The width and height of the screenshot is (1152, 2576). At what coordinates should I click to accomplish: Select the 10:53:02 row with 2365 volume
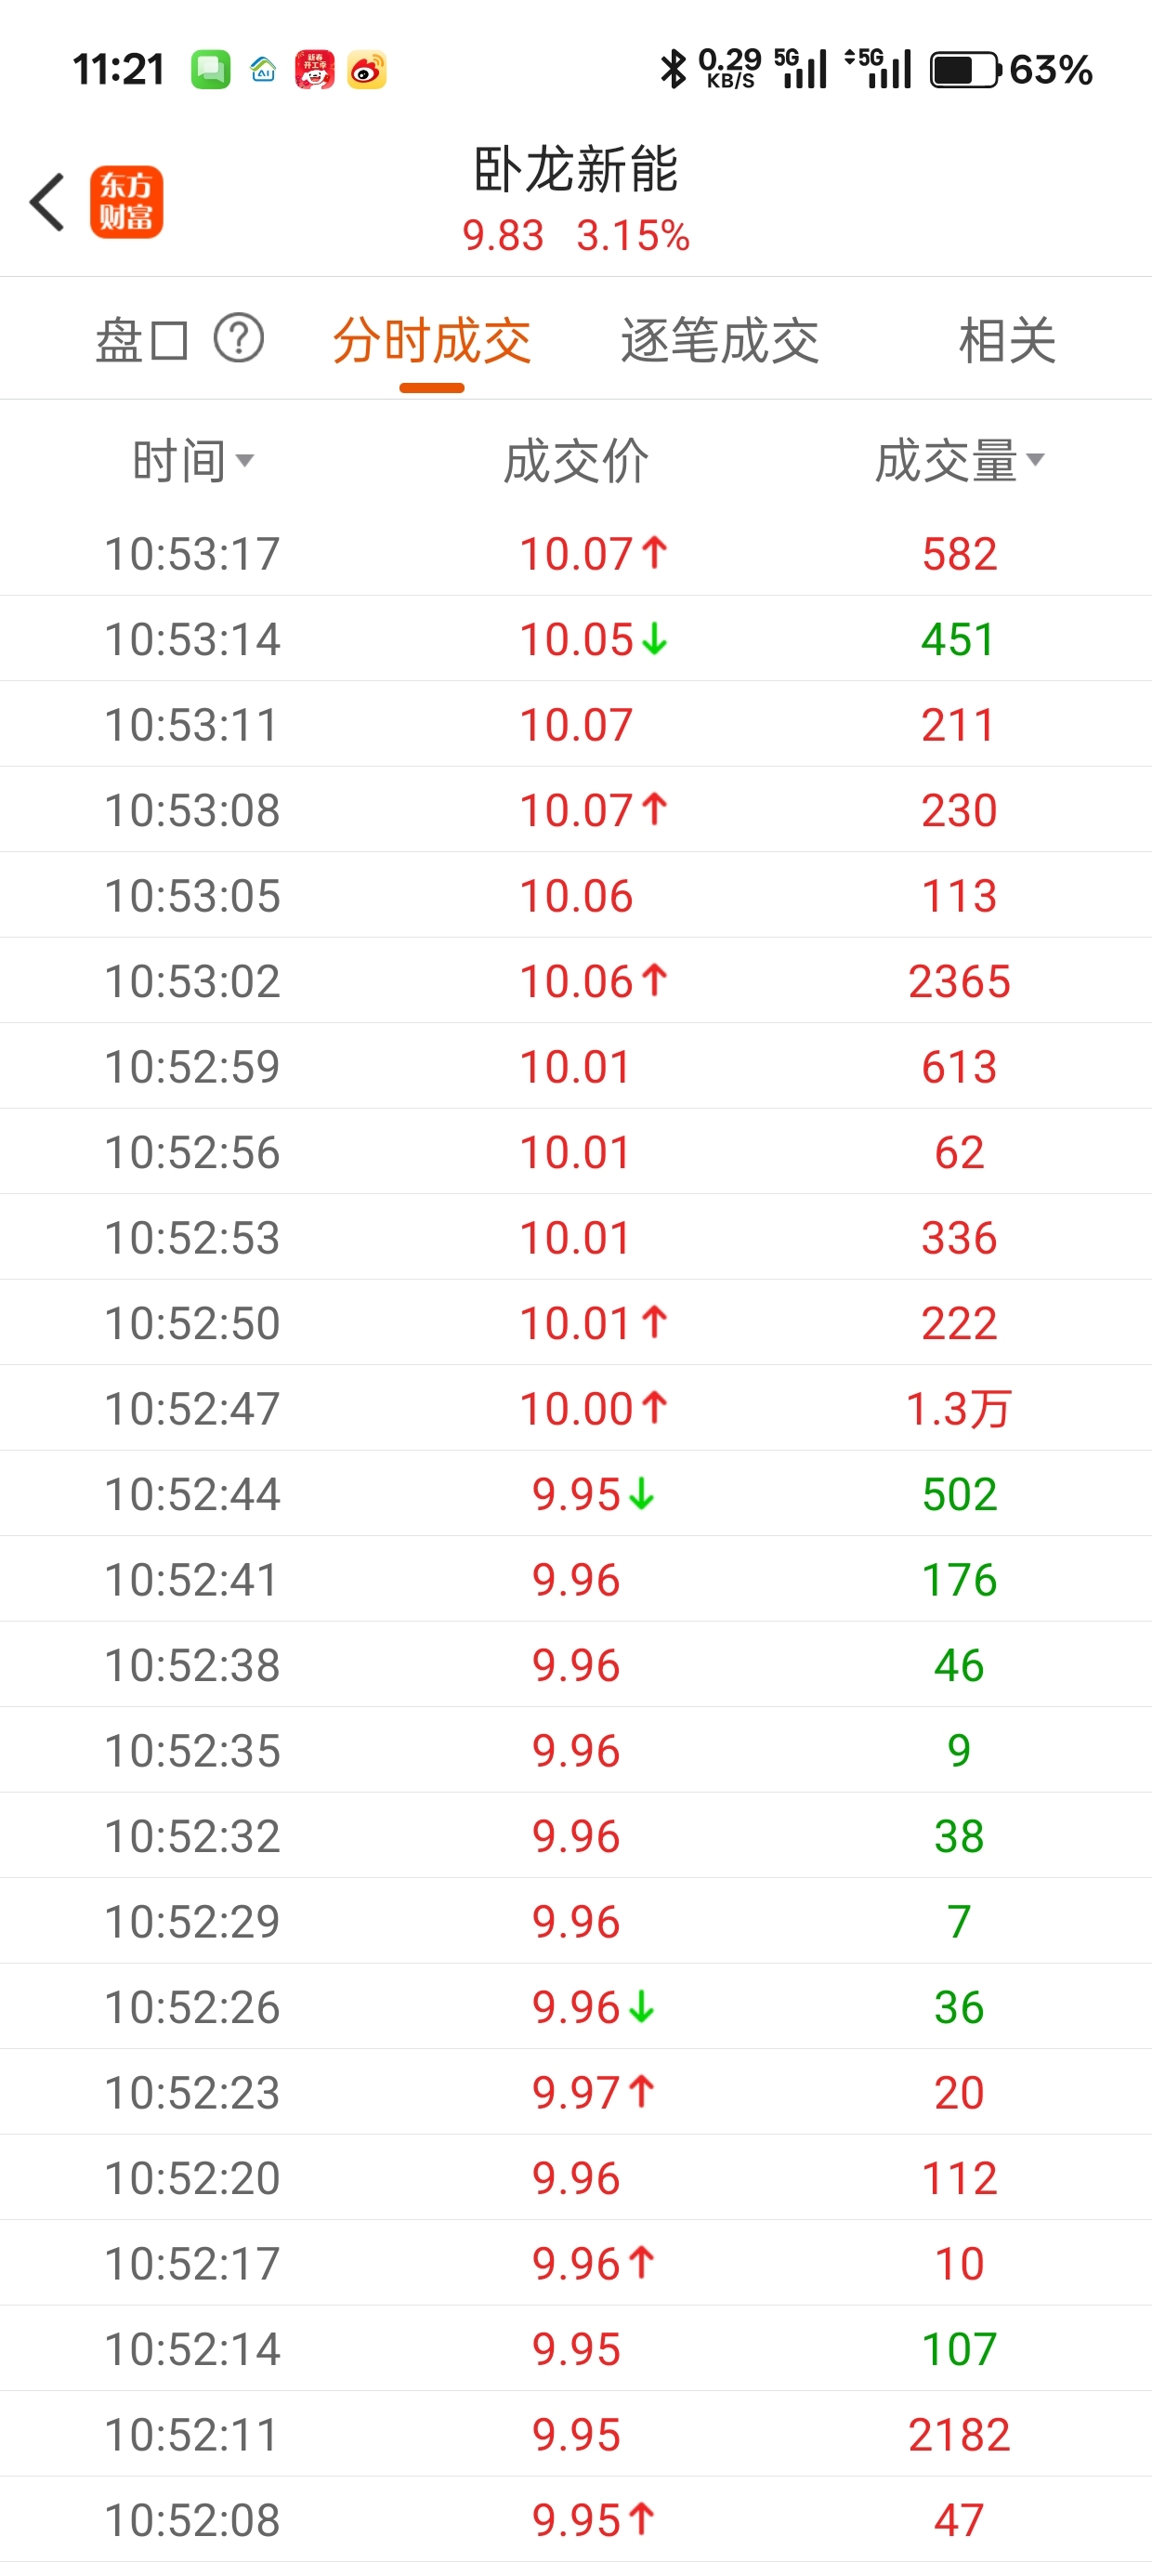tap(576, 981)
